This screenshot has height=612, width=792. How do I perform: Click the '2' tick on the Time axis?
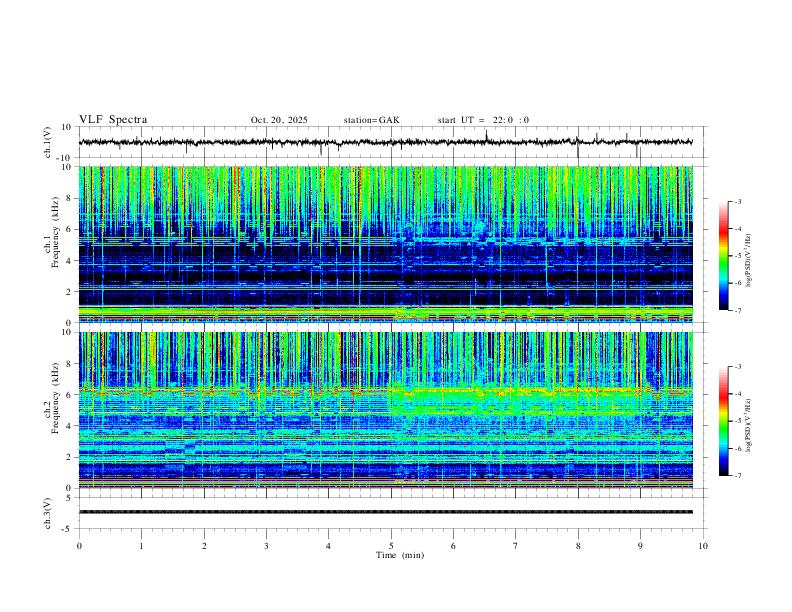click(x=204, y=546)
